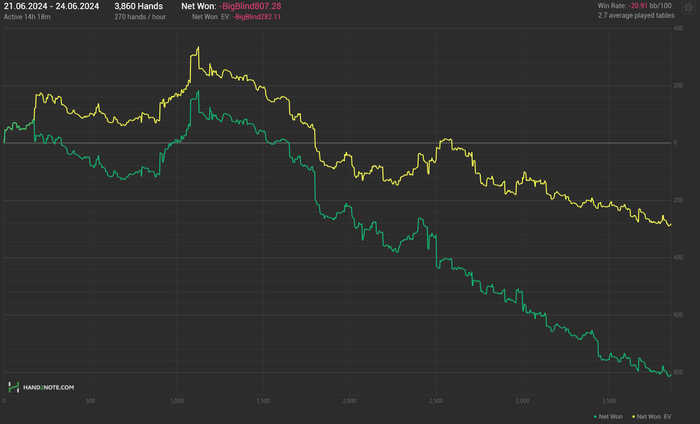This screenshot has width=700, height=424.
Task: Click the 1,000 hands x-axis label
Action: (177, 401)
